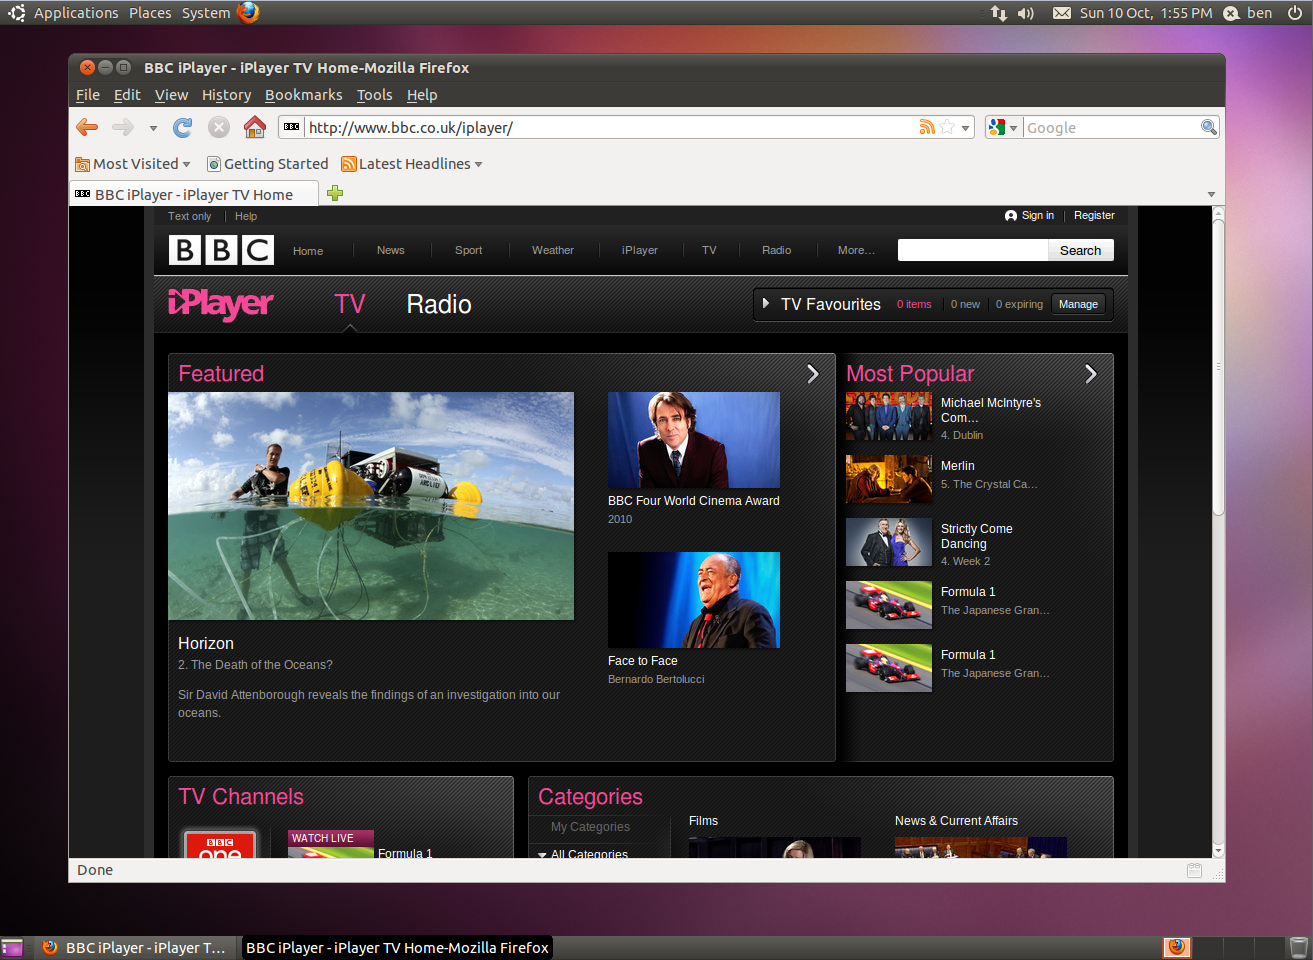Viewport: 1313px width, 960px height.
Task: Open a new tab with the plus icon
Action: pyautogui.click(x=335, y=193)
